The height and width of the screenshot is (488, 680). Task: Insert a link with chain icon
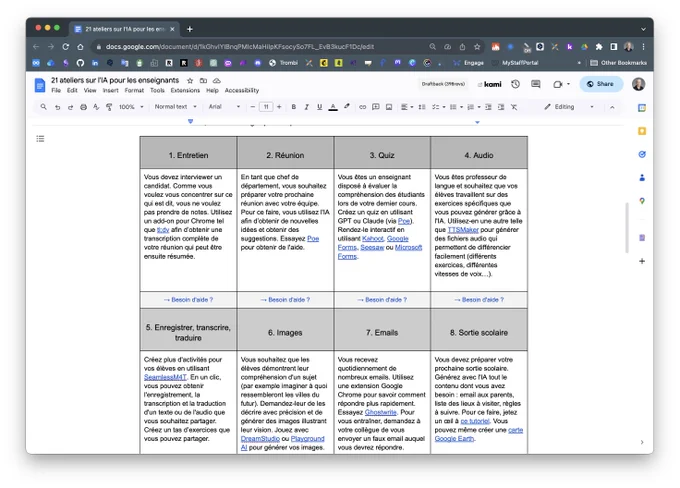[x=363, y=107]
